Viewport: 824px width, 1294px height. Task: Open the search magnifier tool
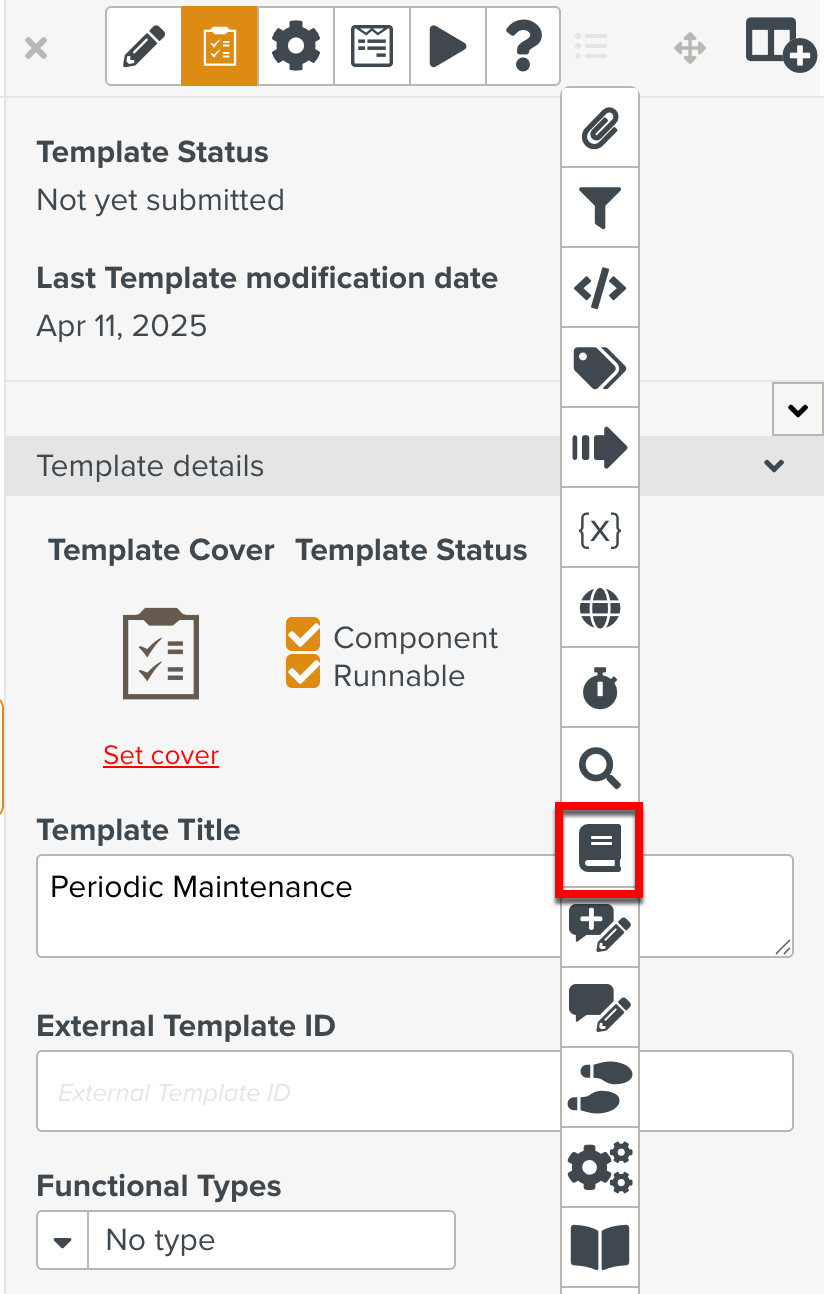tap(599, 767)
